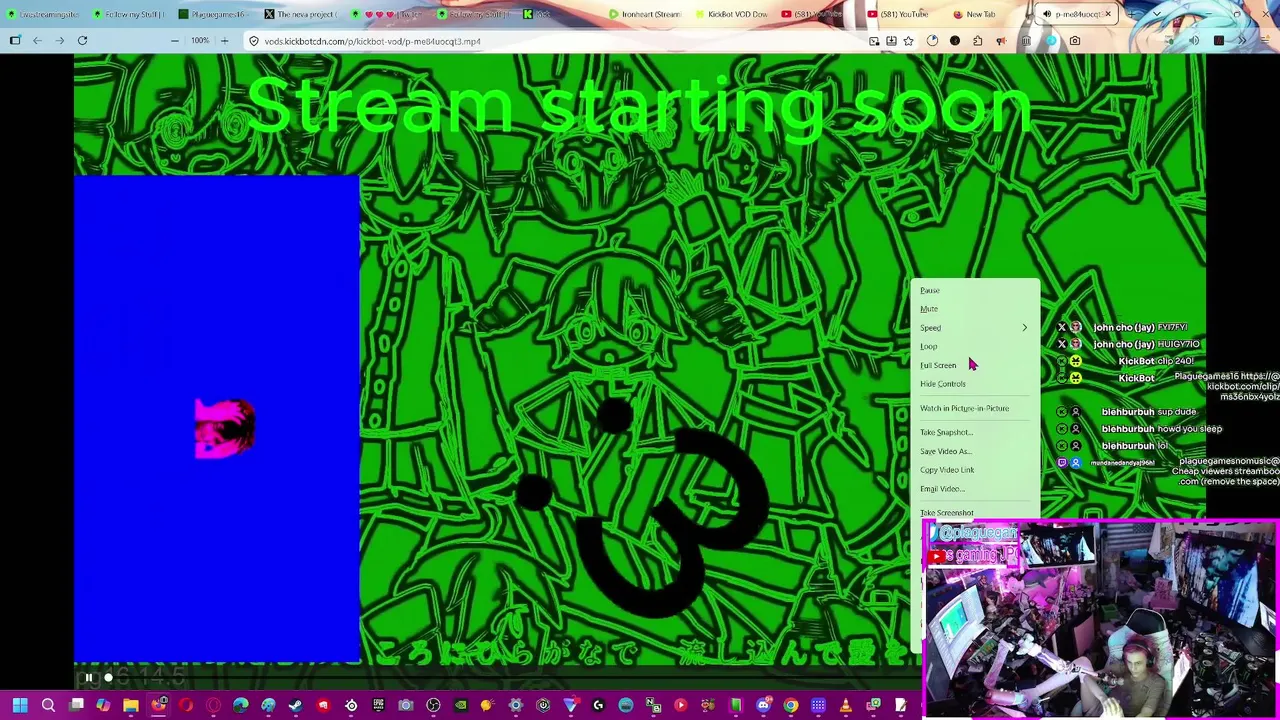Screen dimensions: 1280x720
Task: Open Logitech G HUB taskbar icon
Action: 598,705
